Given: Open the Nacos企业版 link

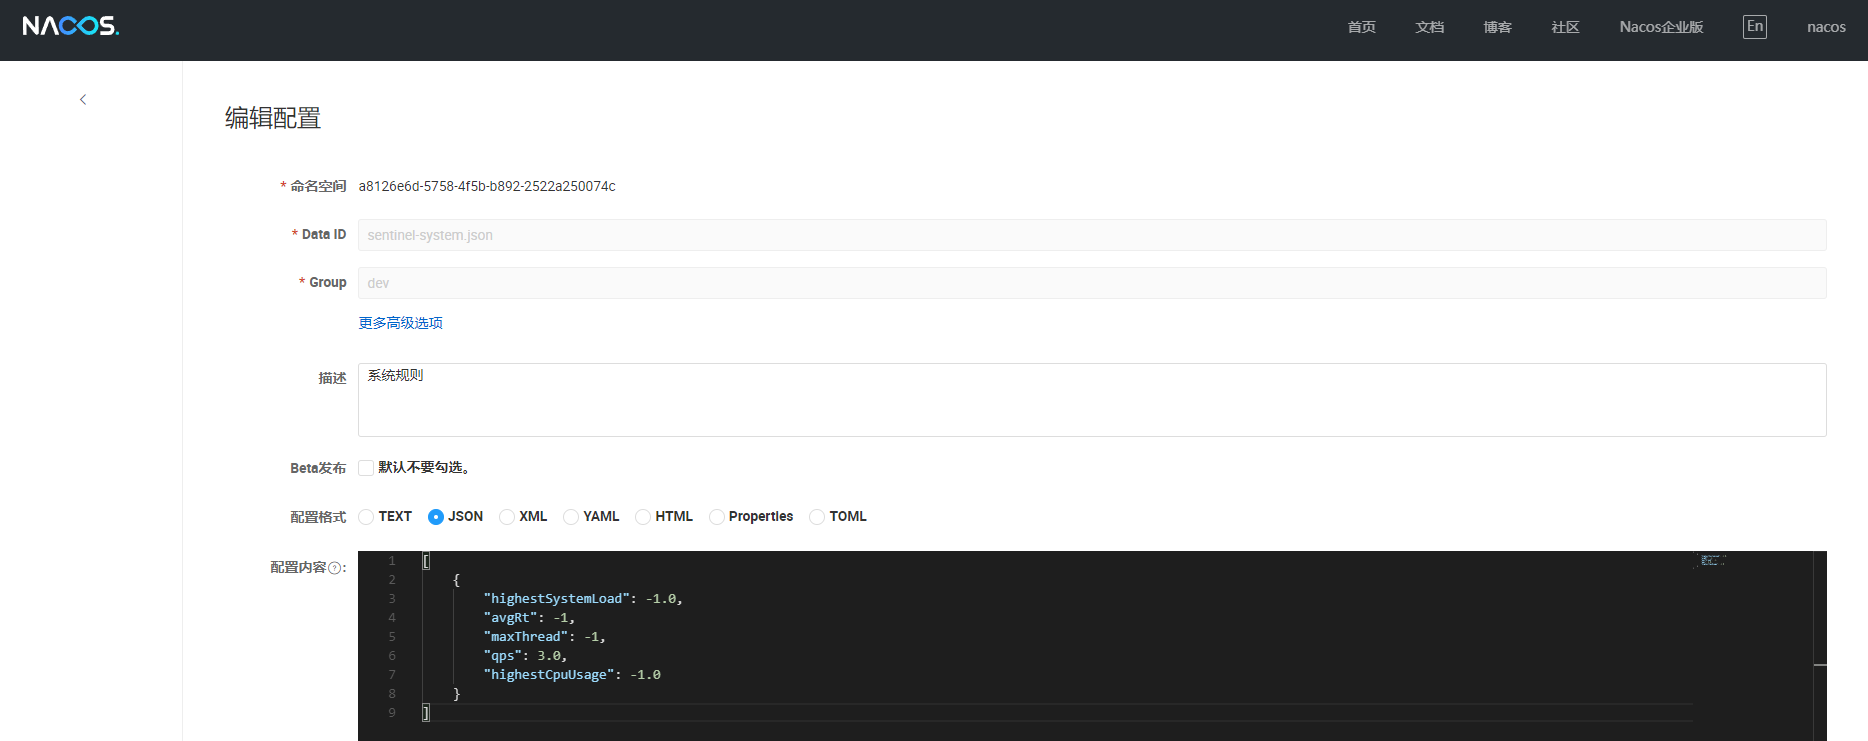Looking at the screenshot, I should coord(1661,27).
